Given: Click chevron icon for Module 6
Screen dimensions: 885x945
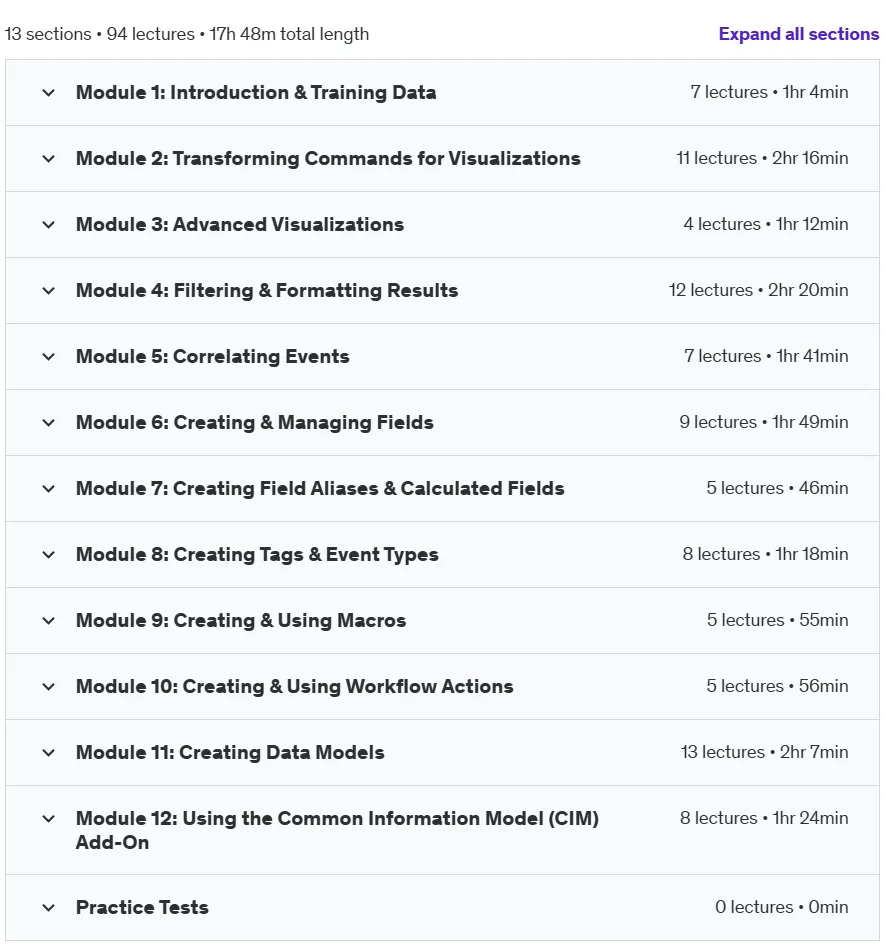Looking at the screenshot, I should [x=48, y=423].
